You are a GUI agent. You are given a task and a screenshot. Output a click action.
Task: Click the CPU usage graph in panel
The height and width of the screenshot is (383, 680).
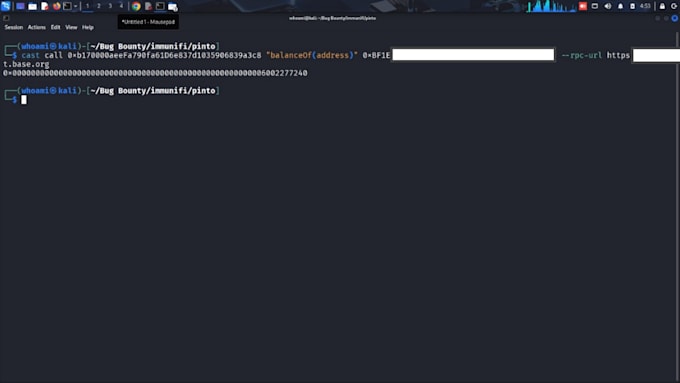tap(551, 6)
